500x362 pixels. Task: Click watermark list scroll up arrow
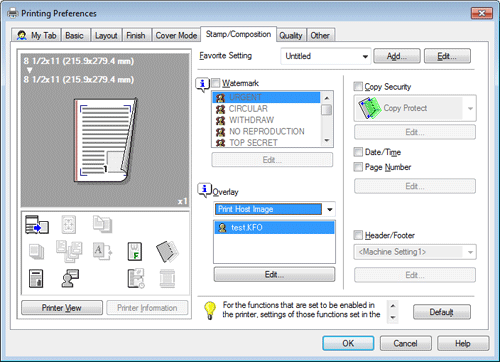[327, 97]
